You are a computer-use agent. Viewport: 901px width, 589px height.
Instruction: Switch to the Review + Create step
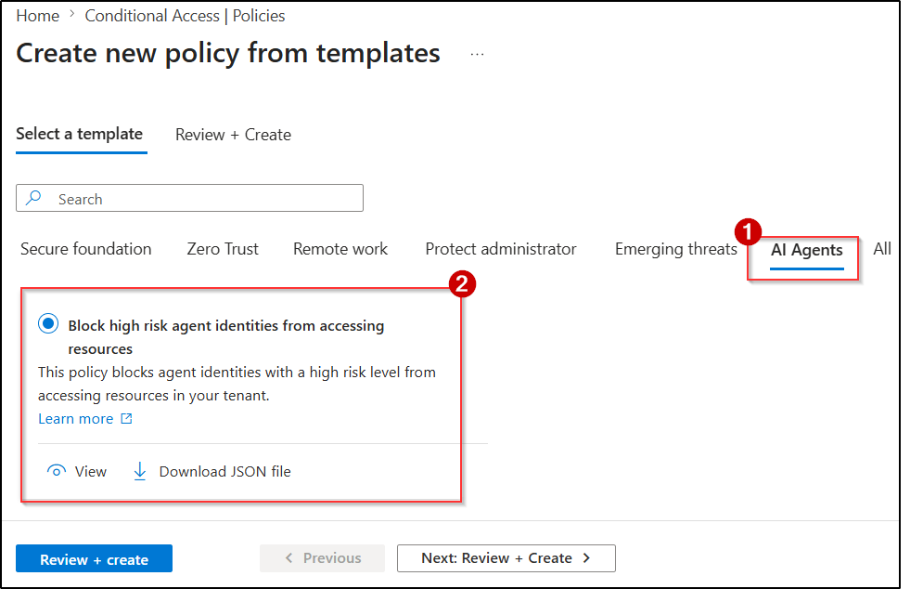pyautogui.click(x=233, y=134)
